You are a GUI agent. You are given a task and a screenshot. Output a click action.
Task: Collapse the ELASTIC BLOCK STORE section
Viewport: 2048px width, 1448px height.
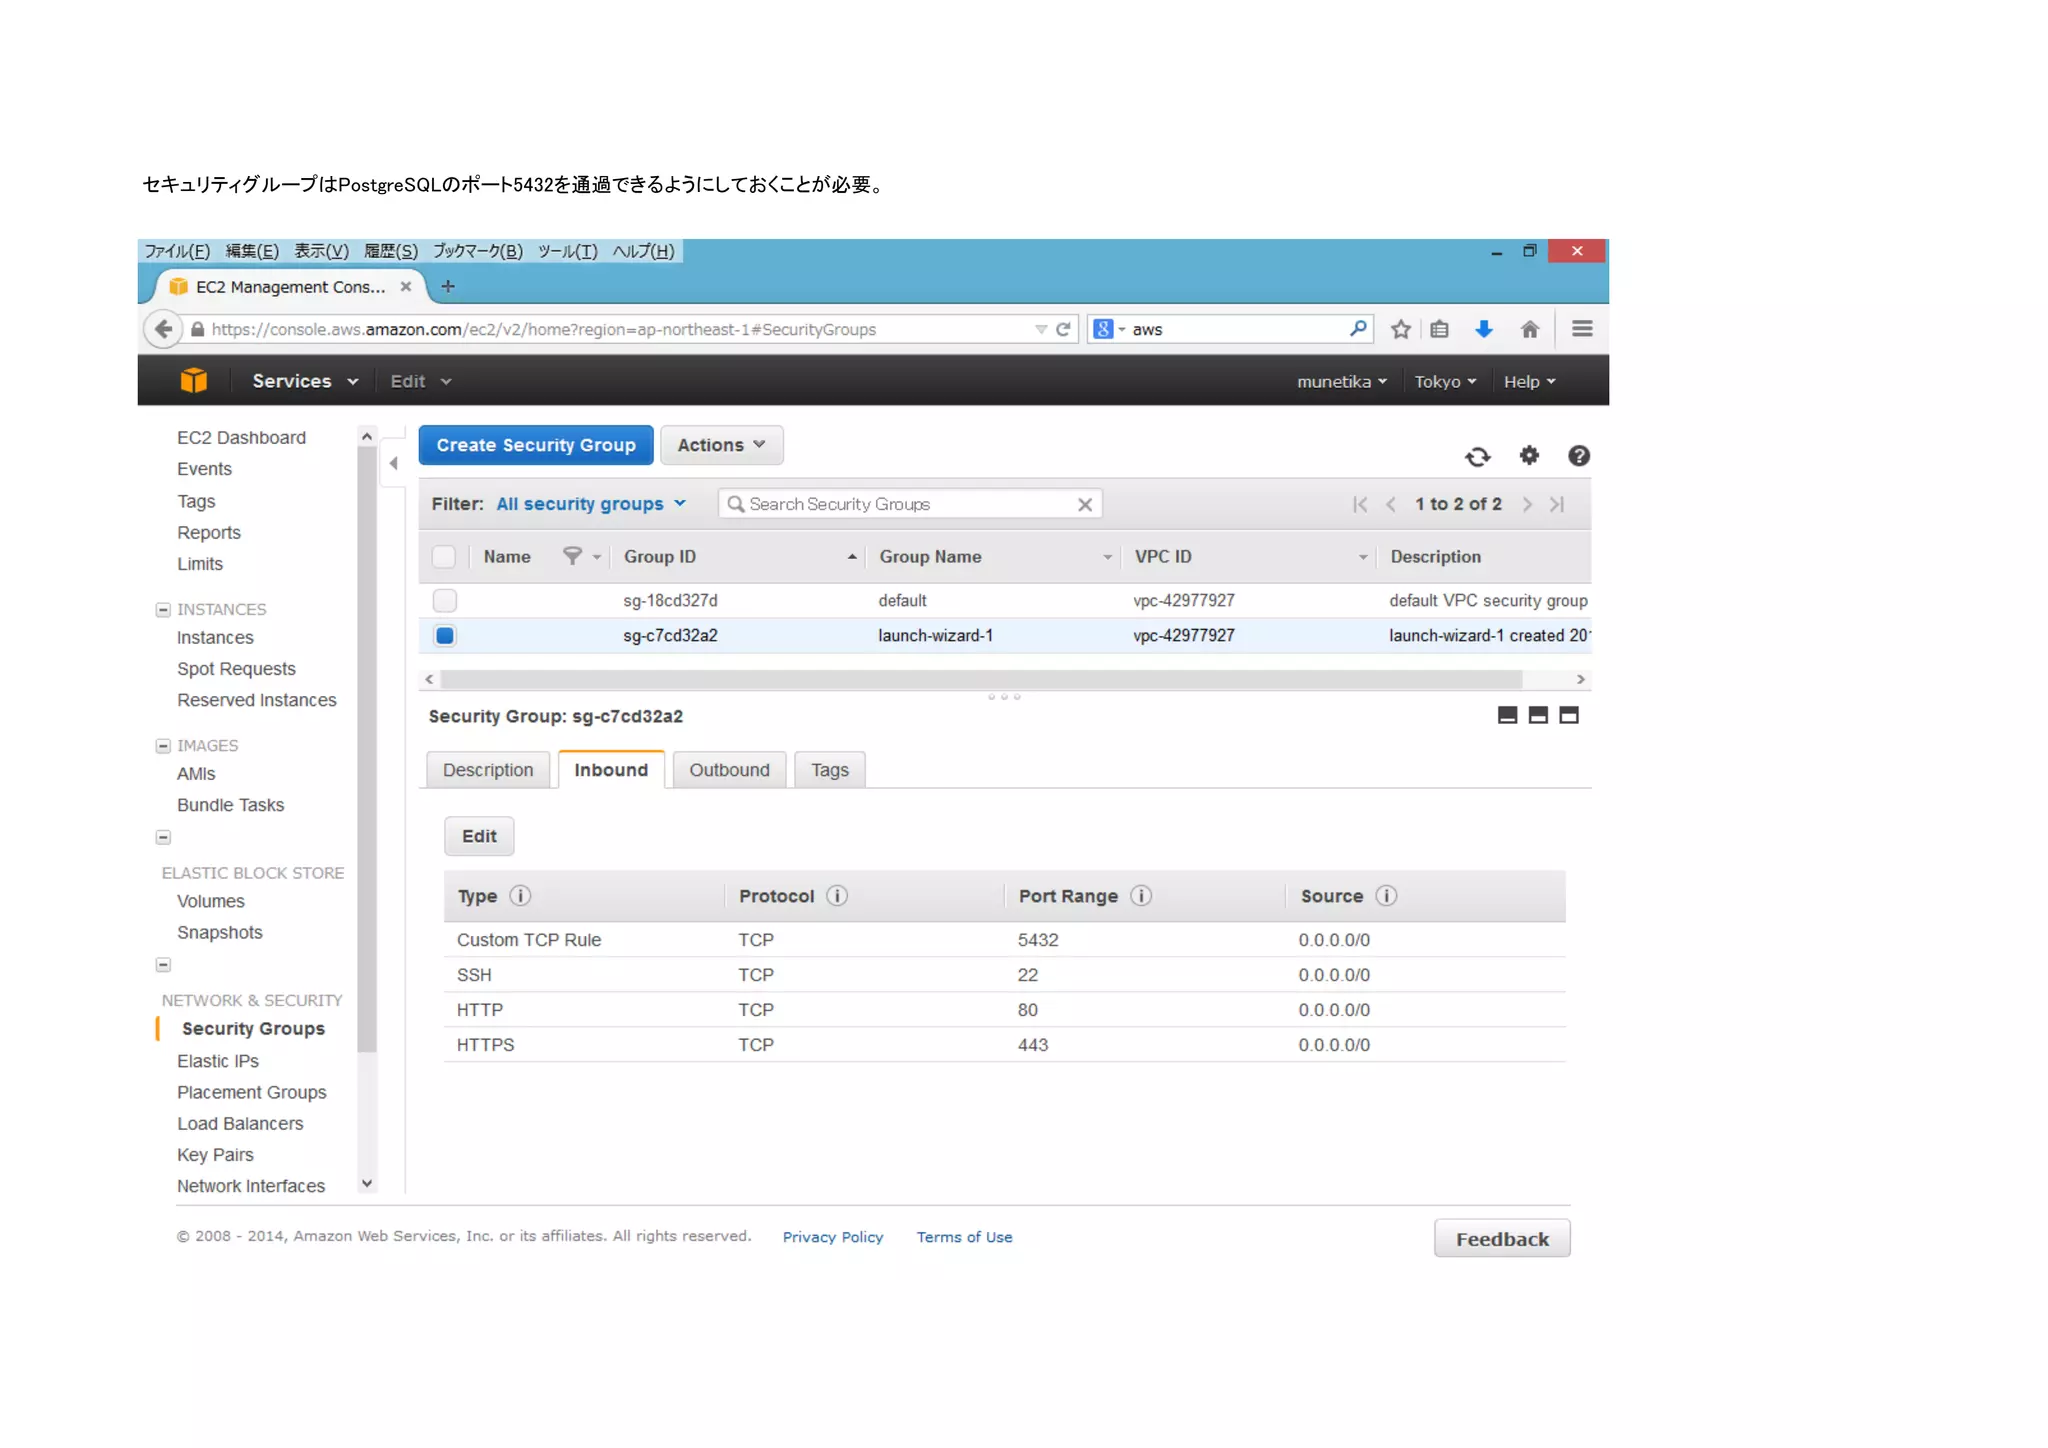[163, 837]
